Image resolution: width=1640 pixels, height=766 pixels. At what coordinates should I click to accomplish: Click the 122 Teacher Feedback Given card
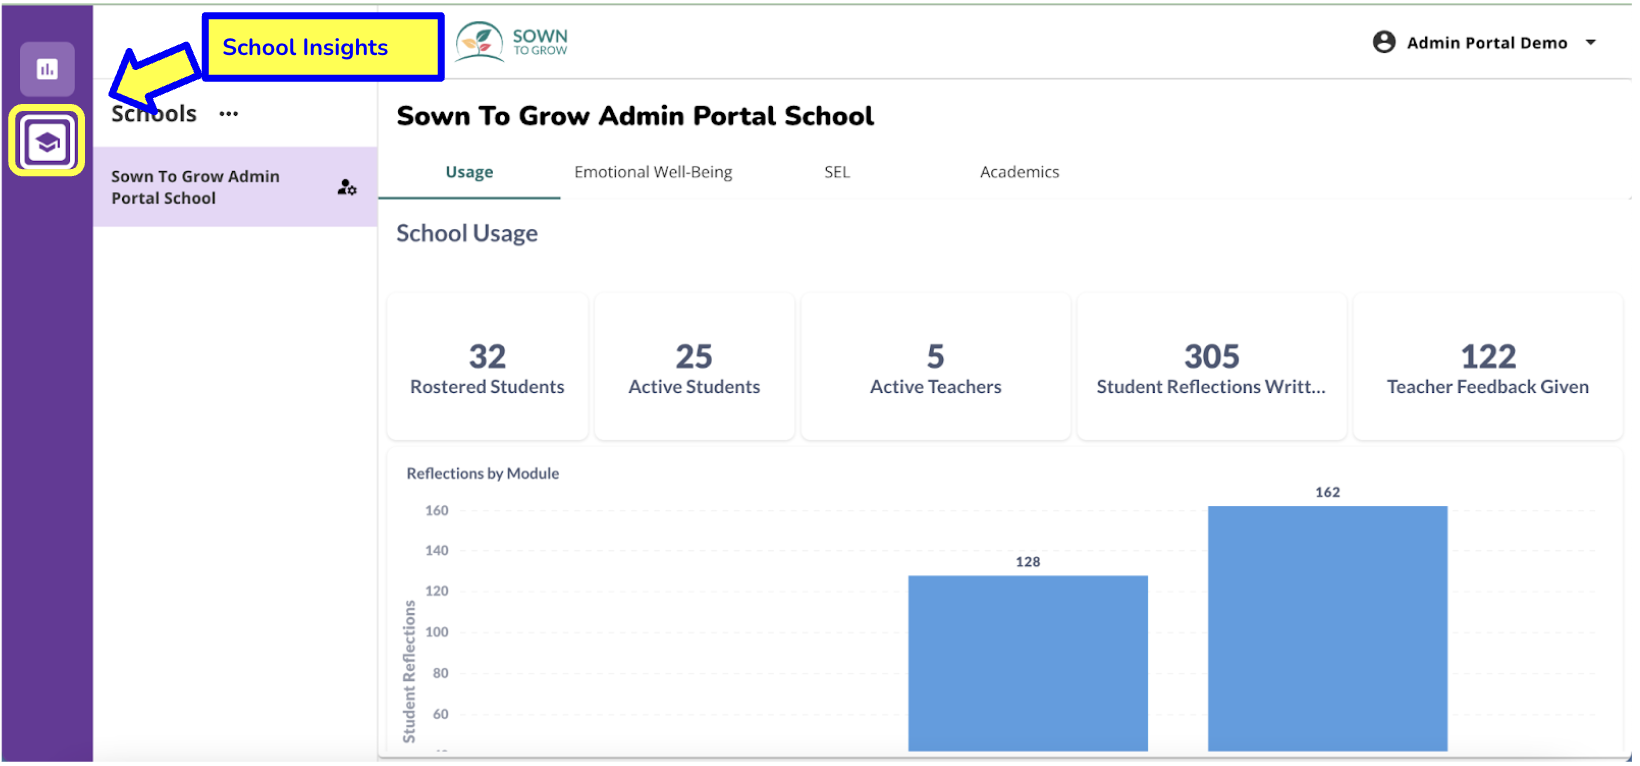1487,367
